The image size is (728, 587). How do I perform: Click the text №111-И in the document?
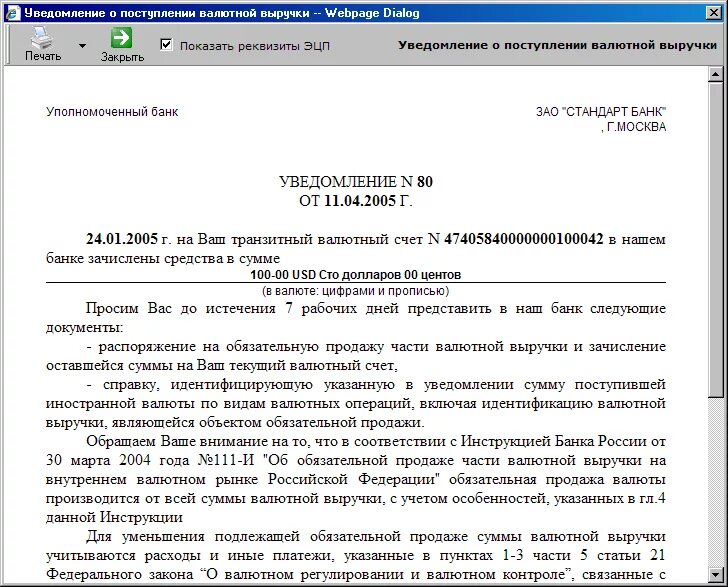[x=227, y=460]
